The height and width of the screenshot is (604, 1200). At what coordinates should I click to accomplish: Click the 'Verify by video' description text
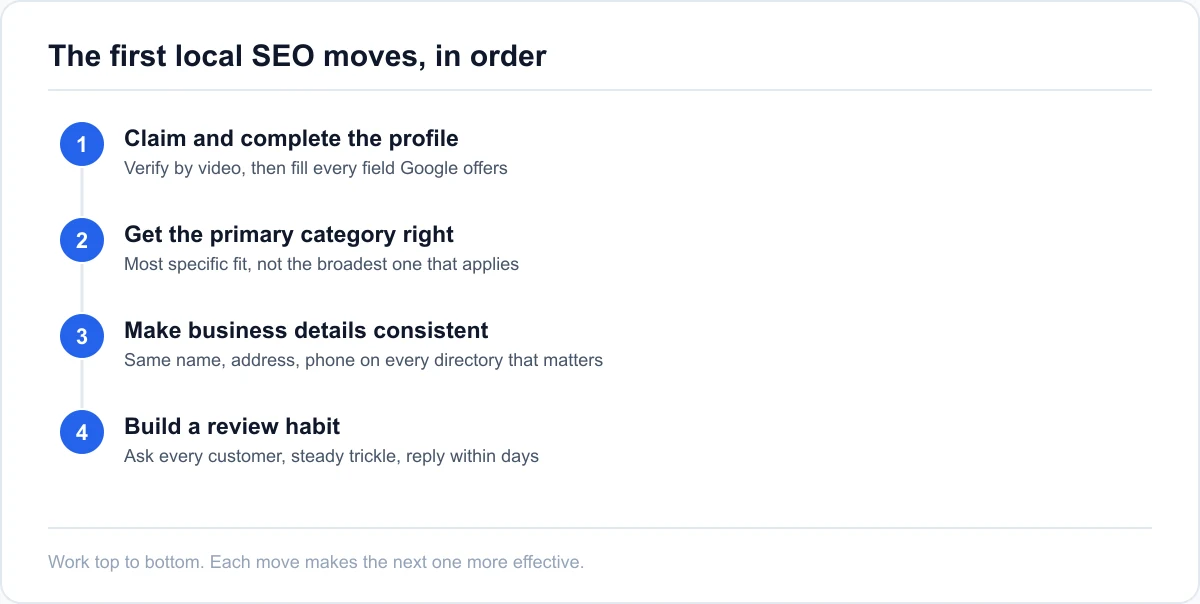pos(316,168)
